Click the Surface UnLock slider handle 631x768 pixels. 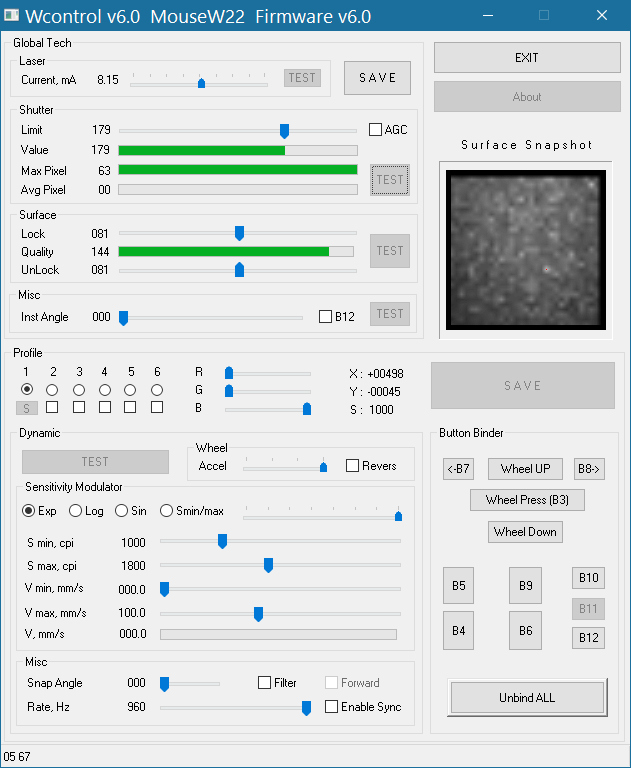[x=240, y=269]
